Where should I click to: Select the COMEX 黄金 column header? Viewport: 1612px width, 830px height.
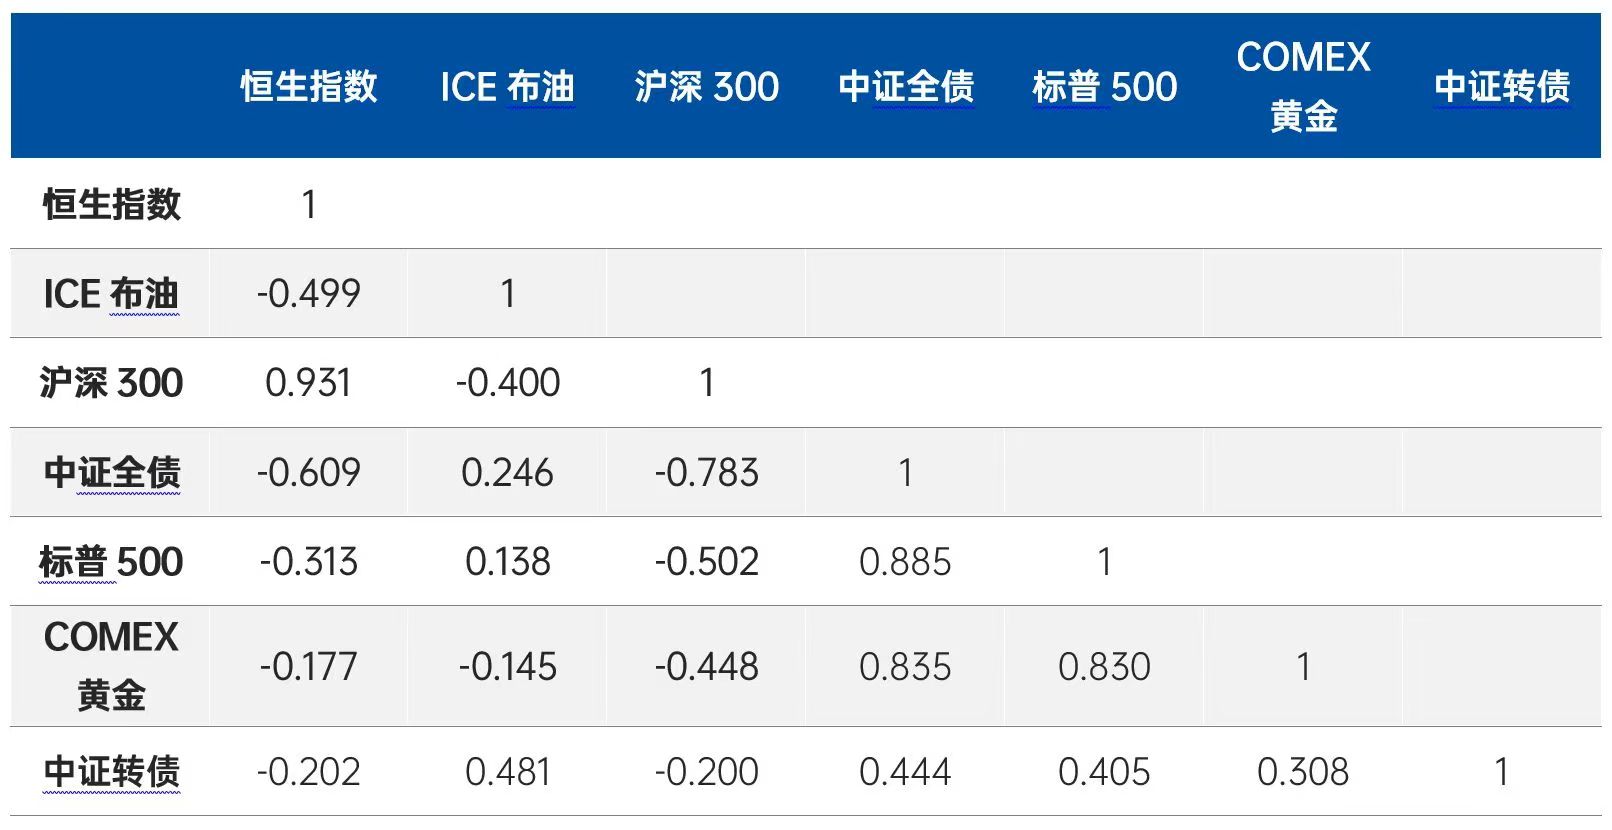(x=1303, y=87)
